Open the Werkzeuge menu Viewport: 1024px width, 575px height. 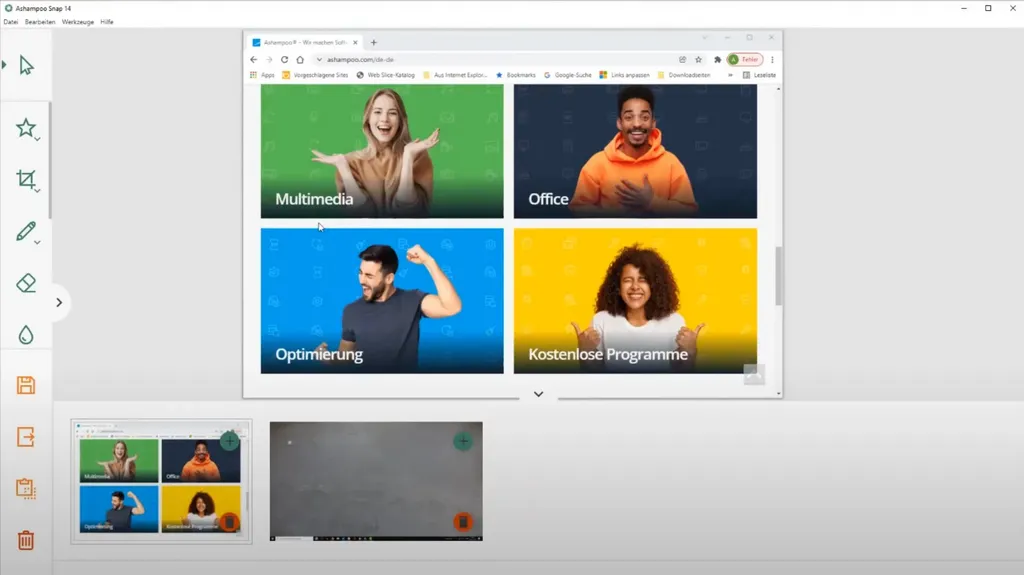pos(78,22)
